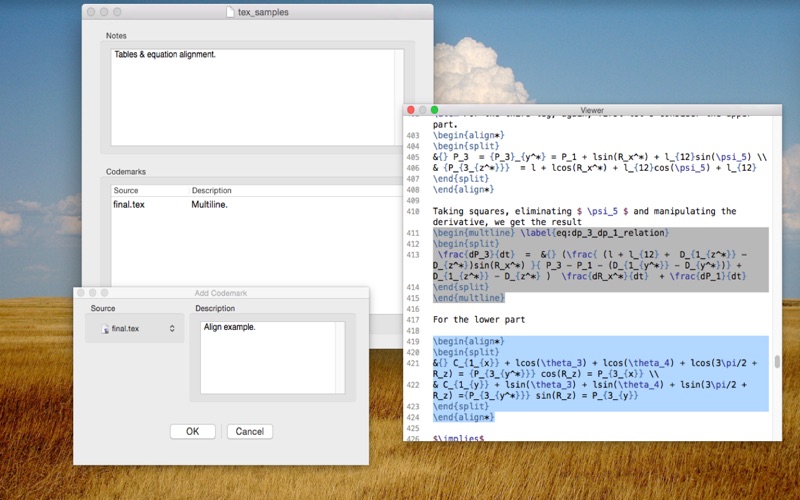800x500 pixels.
Task: Select the final.tex Multiline codemark row
Action: (257, 205)
